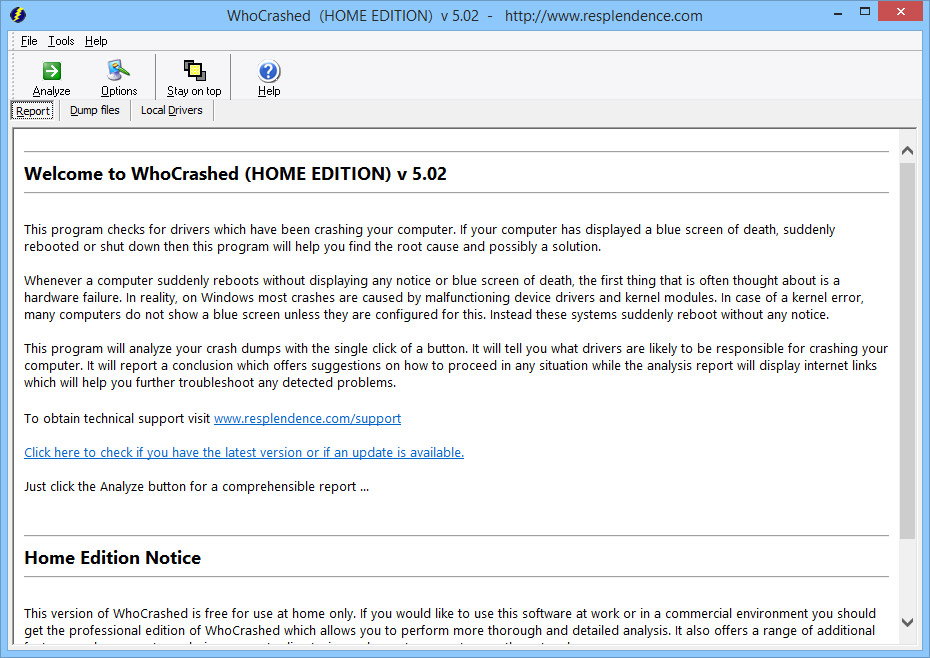Open the www.resplendence.com/support link

pyautogui.click(x=307, y=418)
